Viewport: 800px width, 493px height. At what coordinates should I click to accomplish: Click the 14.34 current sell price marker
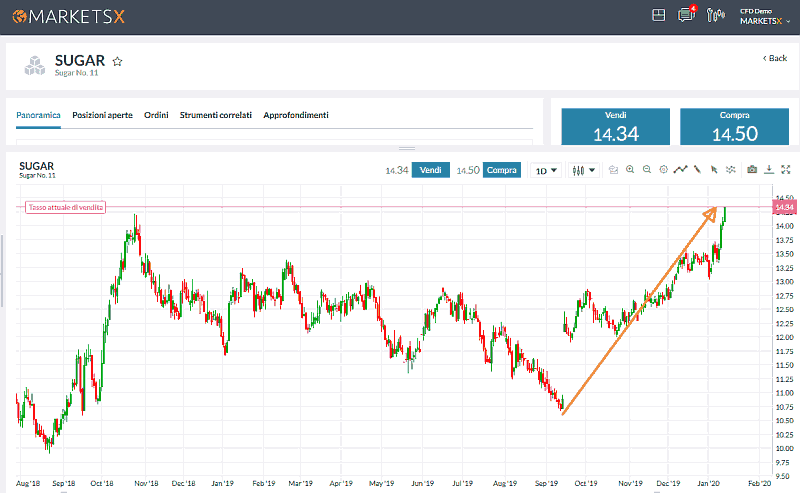tap(783, 207)
